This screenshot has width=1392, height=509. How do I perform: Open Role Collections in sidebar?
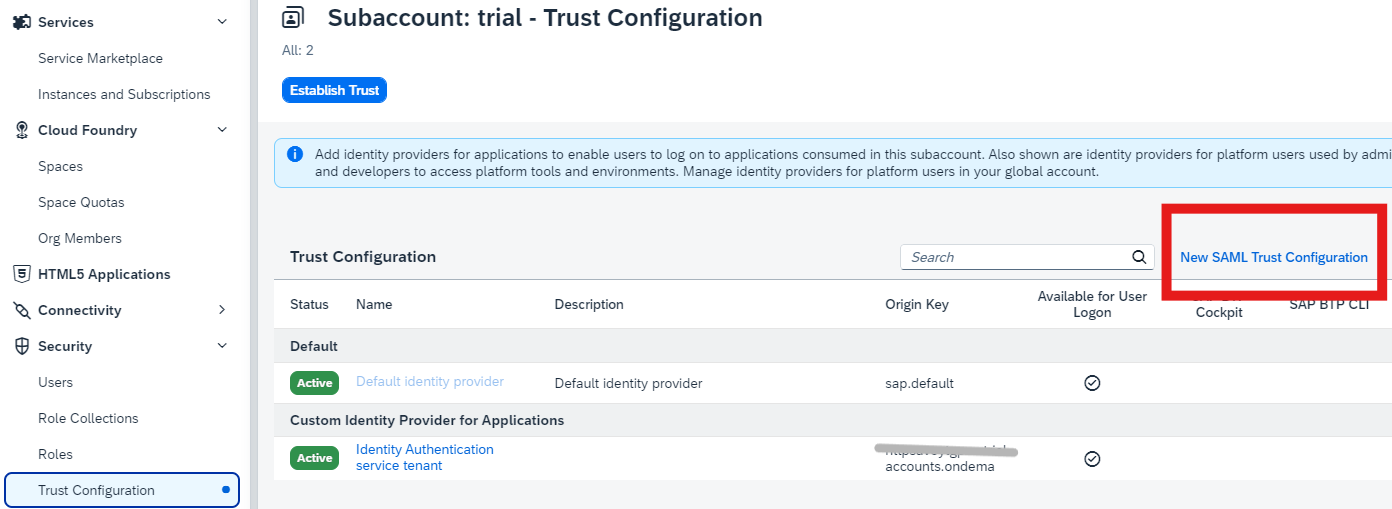[88, 418]
